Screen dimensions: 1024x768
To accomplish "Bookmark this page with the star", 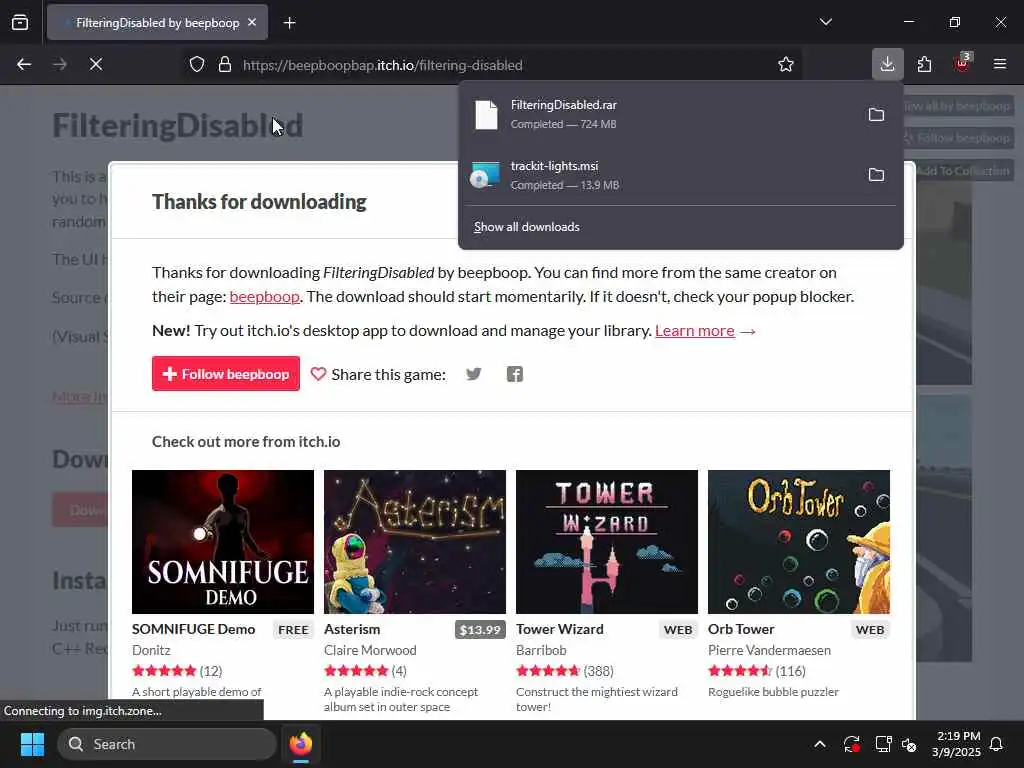I will pyautogui.click(x=786, y=65).
